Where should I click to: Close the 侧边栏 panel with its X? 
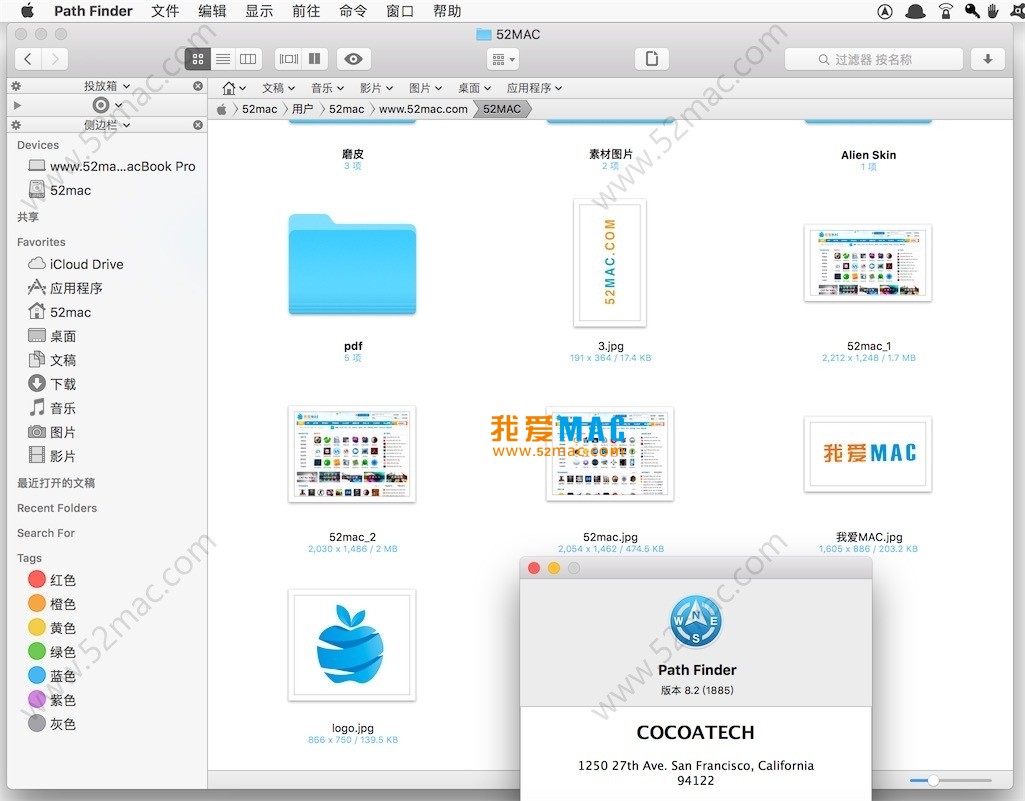point(198,125)
